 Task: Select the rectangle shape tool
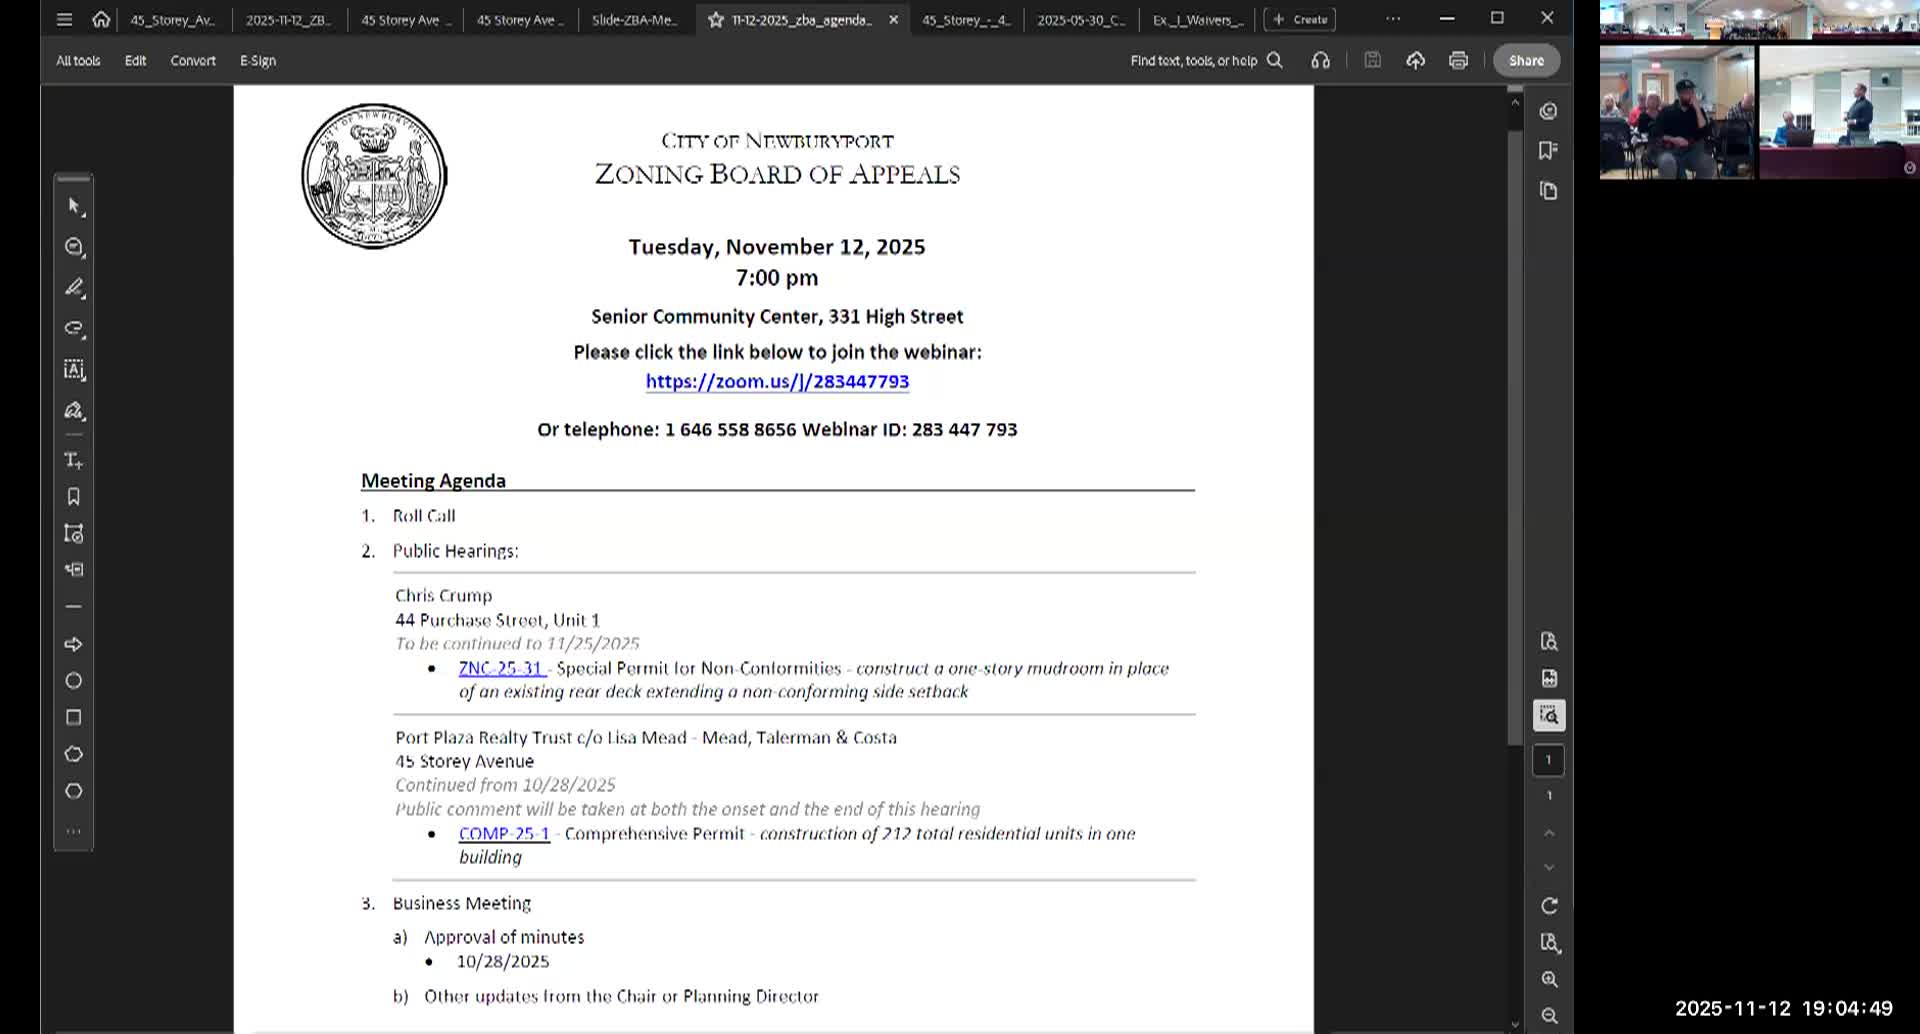pyautogui.click(x=74, y=717)
